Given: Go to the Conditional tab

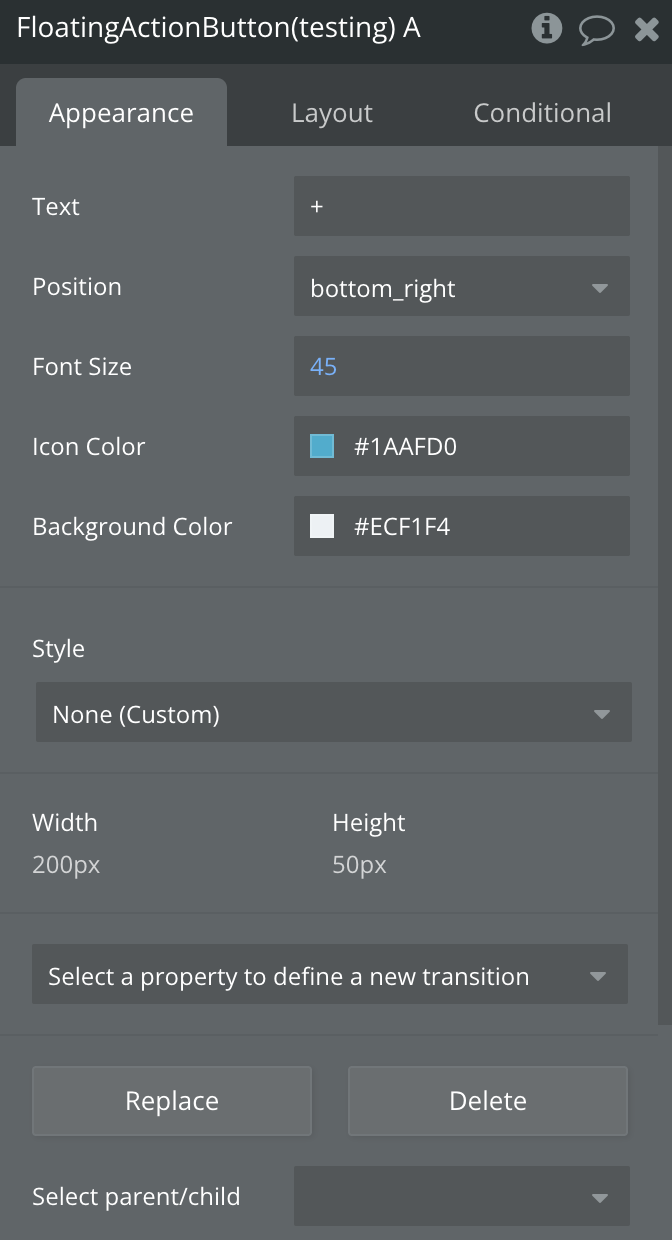Looking at the screenshot, I should pyautogui.click(x=542, y=113).
